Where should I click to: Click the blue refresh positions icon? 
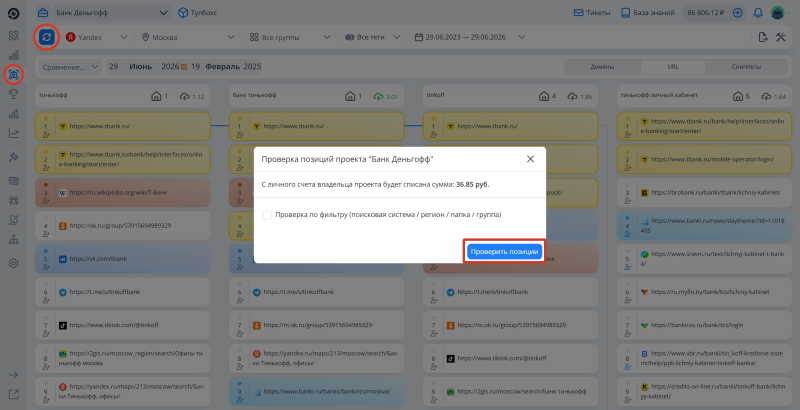tap(46, 37)
